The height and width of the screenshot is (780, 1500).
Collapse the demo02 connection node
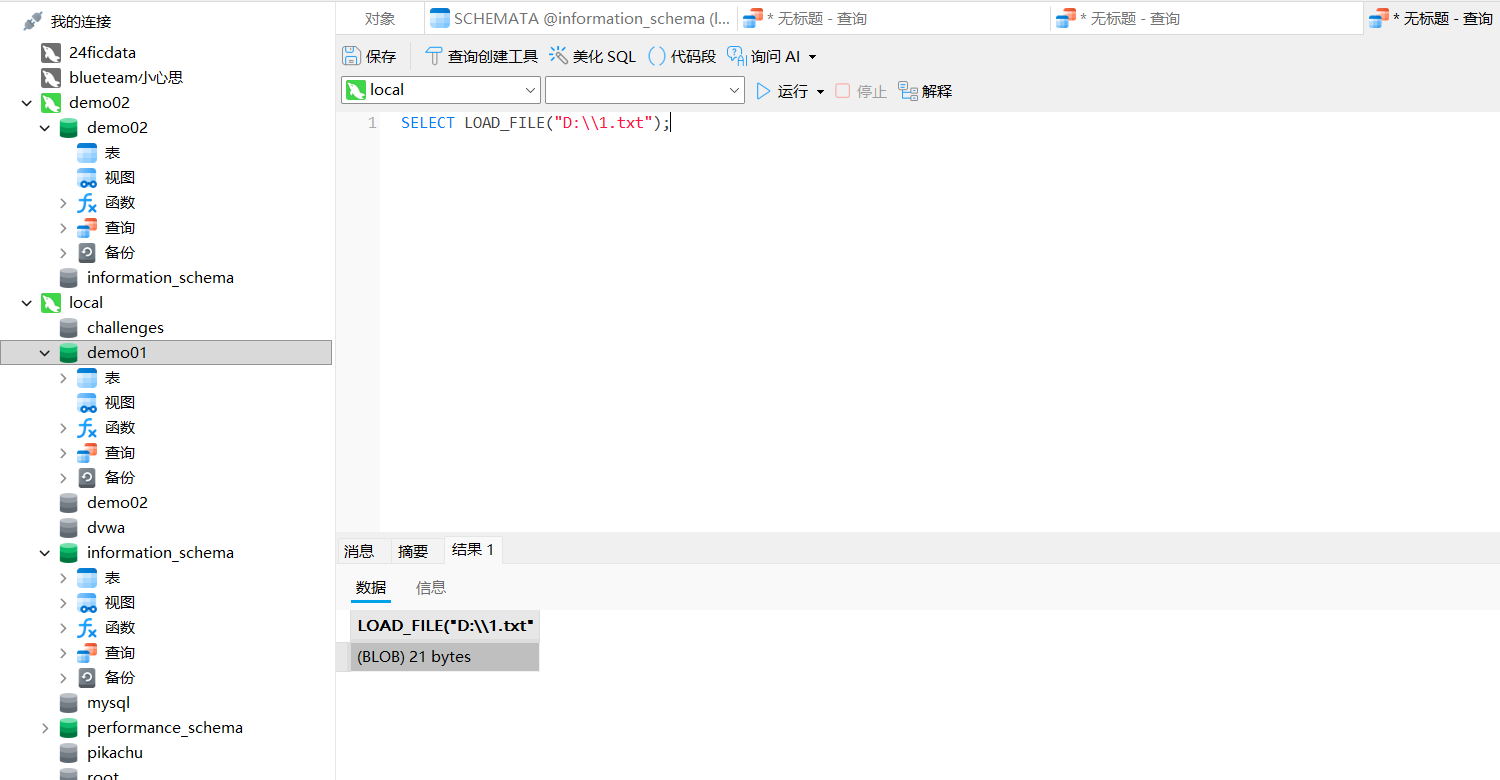26,102
